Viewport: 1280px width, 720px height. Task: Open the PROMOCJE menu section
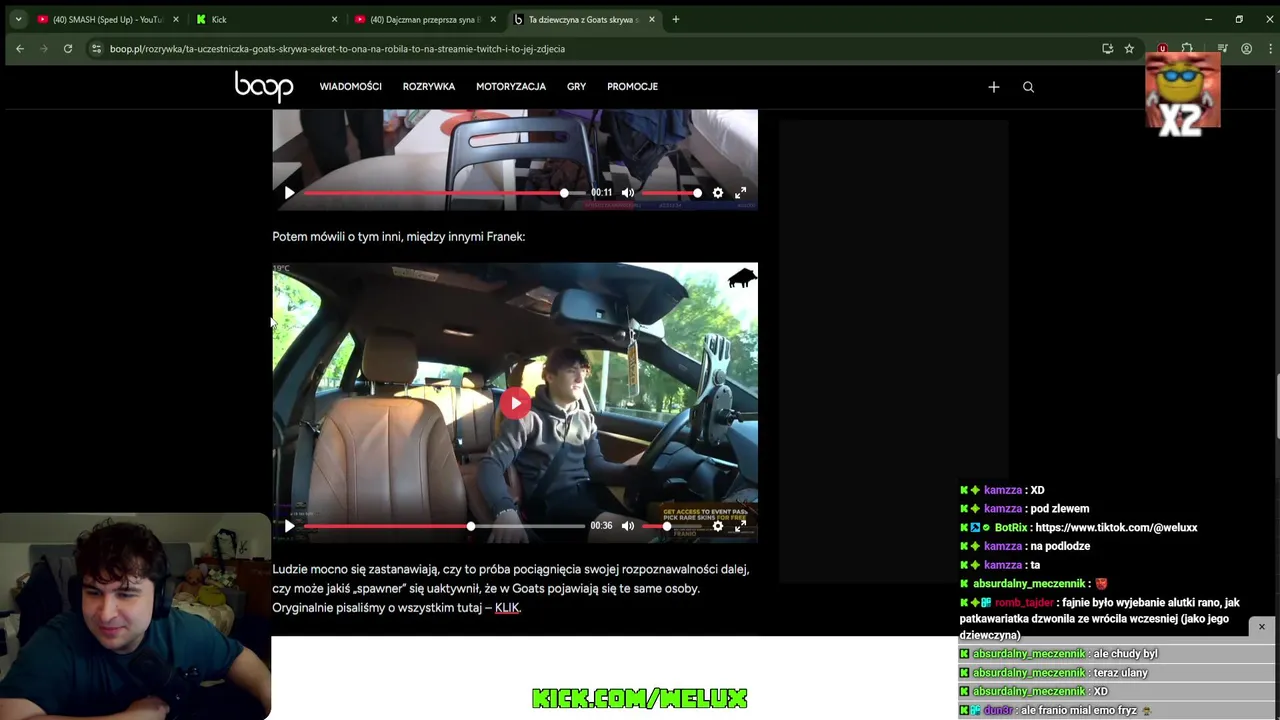click(x=632, y=87)
